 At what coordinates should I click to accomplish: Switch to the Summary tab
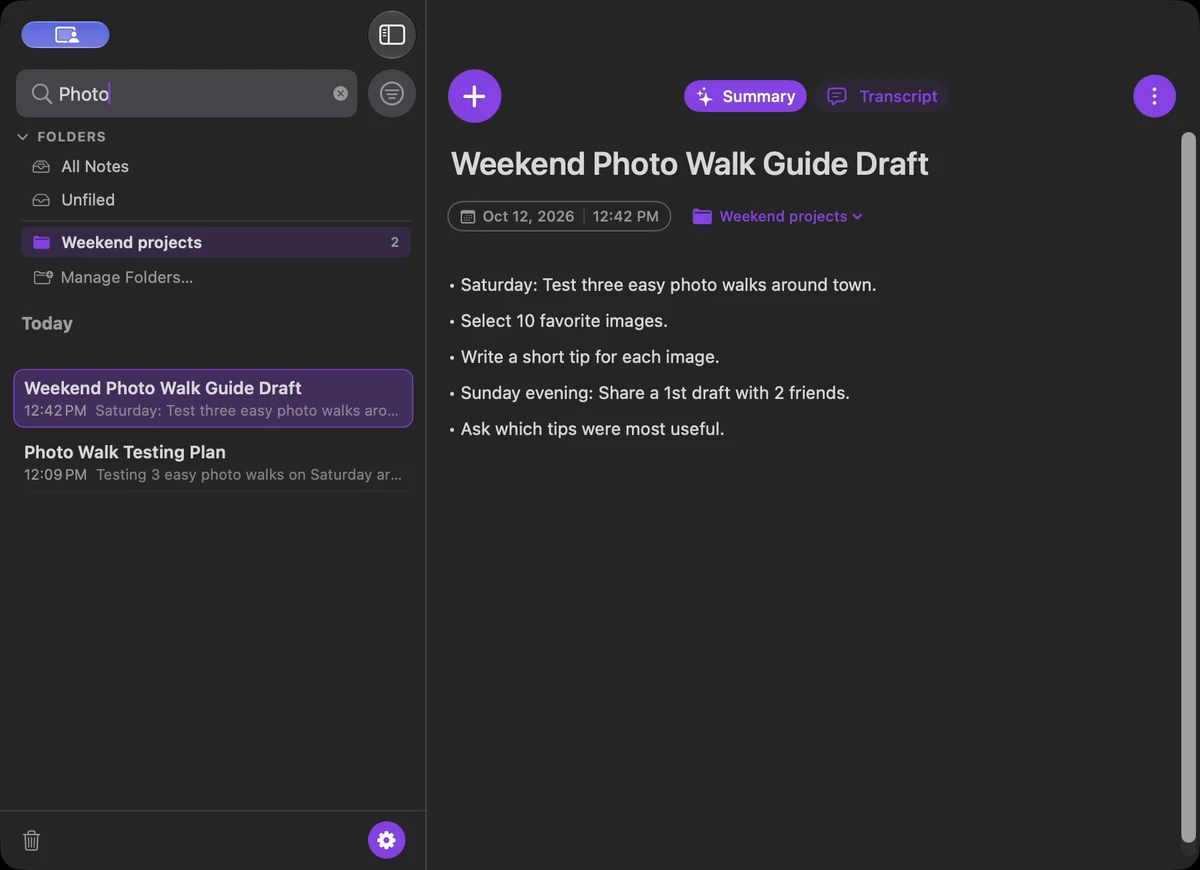(745, 96)
